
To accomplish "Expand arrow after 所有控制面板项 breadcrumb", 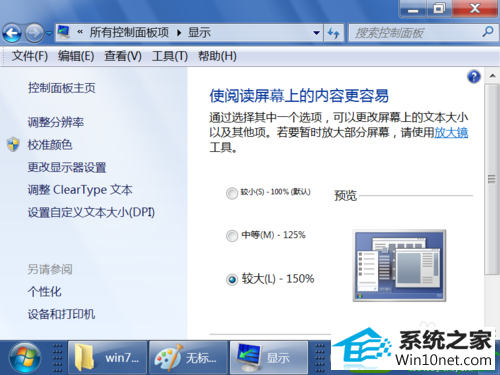I will tap(179, 33).
